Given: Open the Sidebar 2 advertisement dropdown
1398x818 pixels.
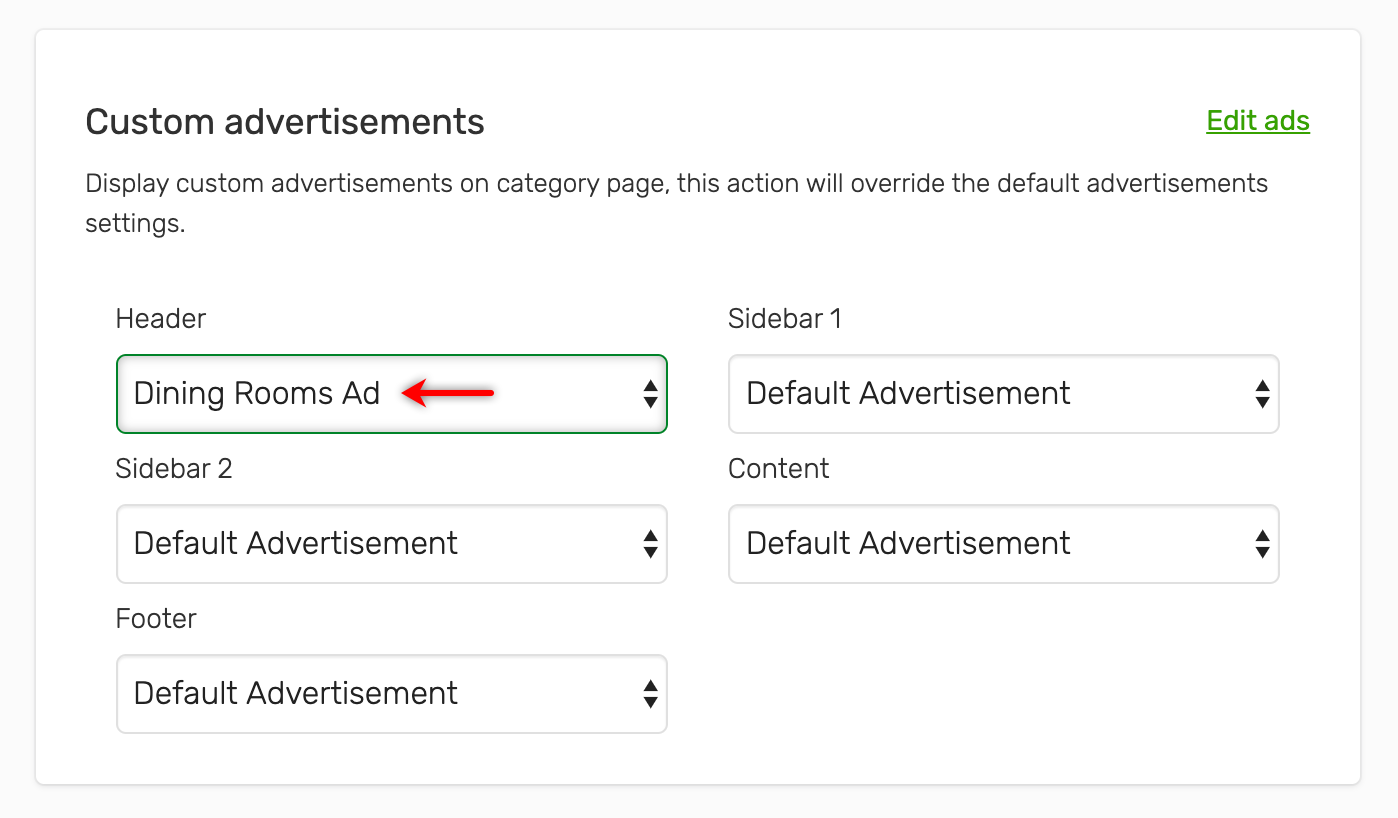Looking at the screenshot, I should point(392,544).
